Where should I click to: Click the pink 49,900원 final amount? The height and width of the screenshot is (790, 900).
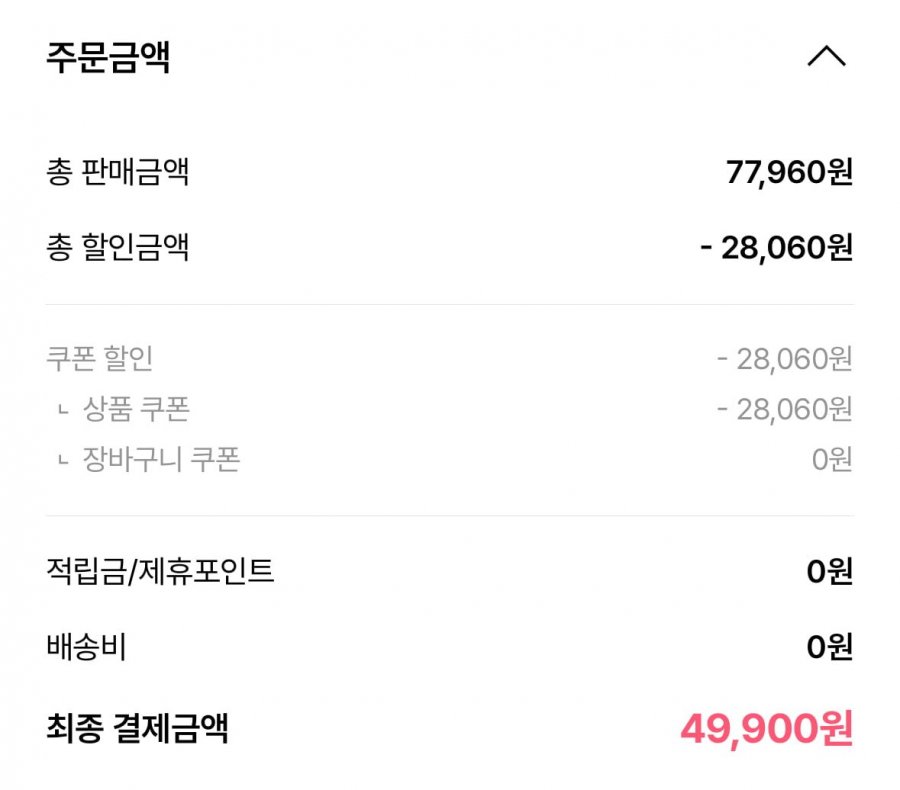coord(767,729)
